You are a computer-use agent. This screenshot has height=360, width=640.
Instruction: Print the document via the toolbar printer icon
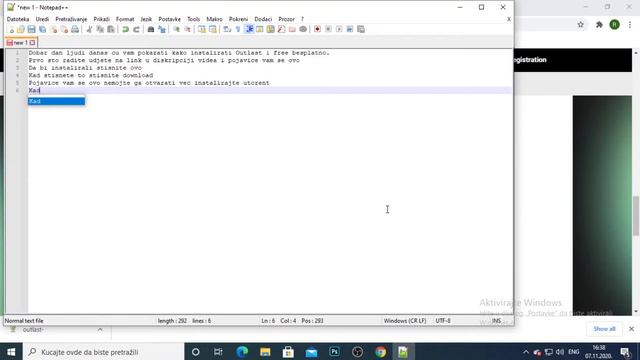(x=75, y=29)
